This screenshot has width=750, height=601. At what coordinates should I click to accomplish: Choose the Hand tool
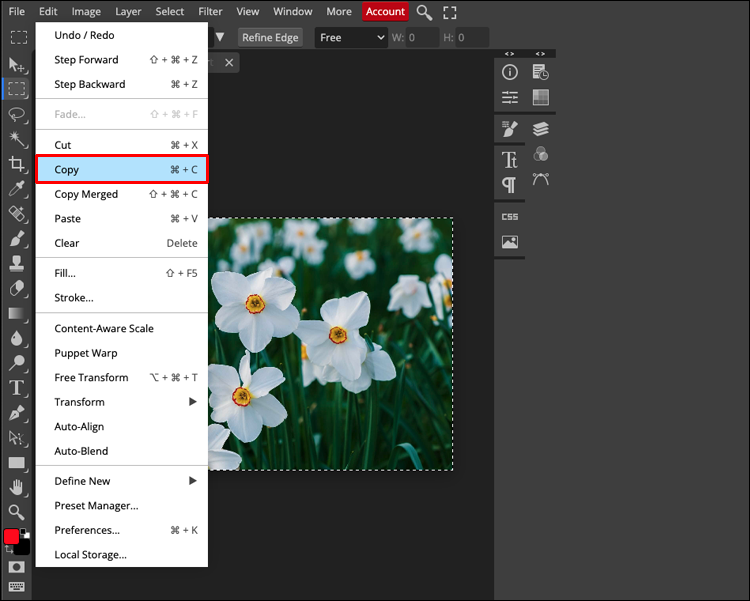(x=17, y=487)
